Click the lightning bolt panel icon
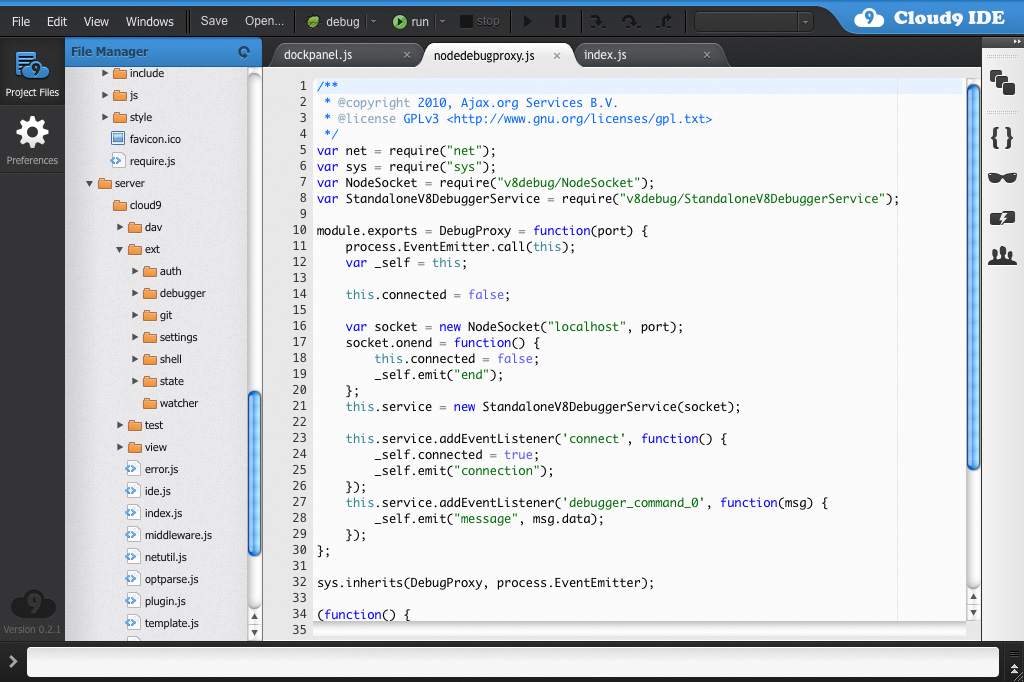Screen dimensions: 1024x682 click(x=1001, y=218)
